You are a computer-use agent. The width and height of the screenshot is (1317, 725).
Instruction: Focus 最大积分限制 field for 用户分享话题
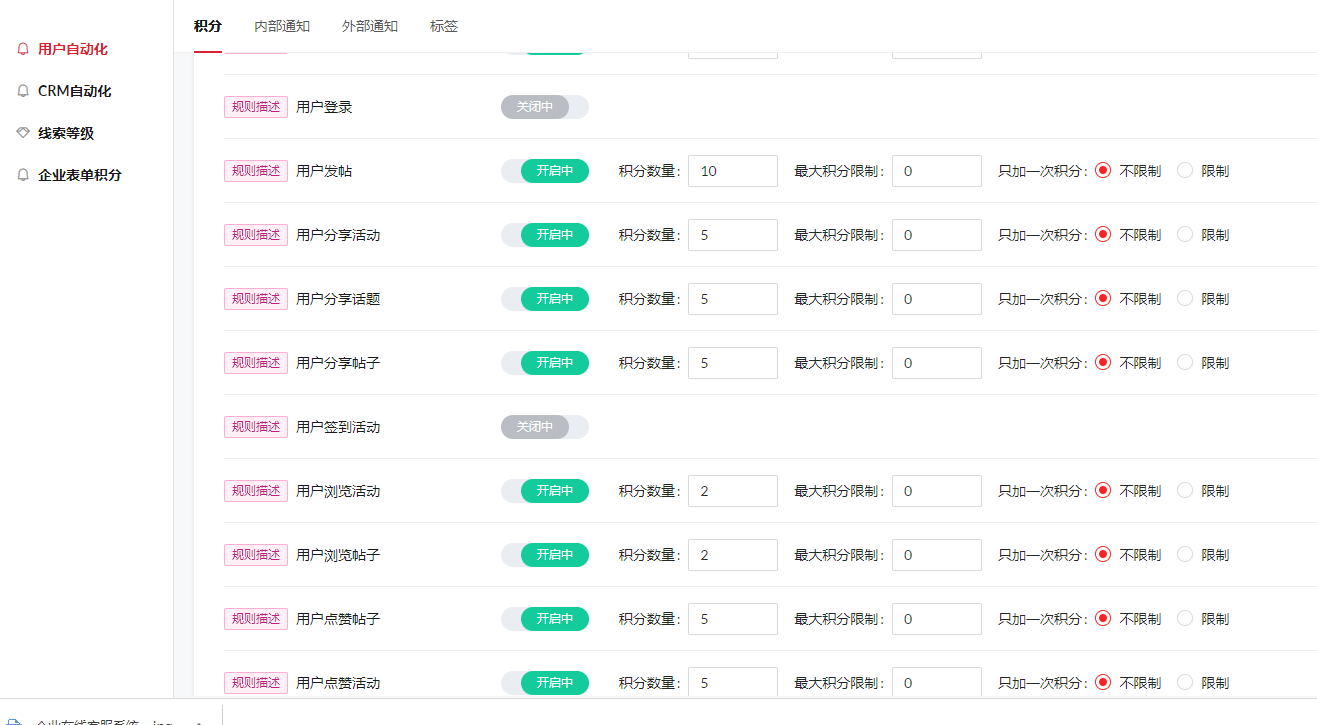(937, 299)
